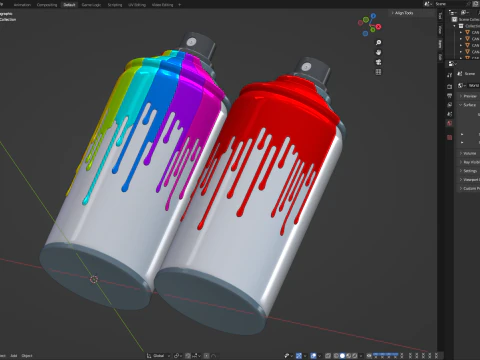Toggle X-ray mode in viewport header
Screen dimensions: 480x360
coord(327,355)
